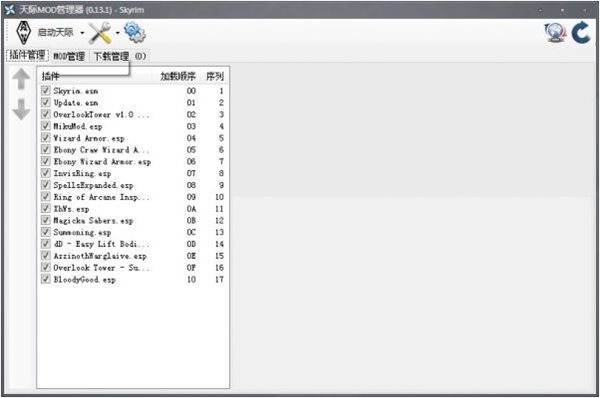
Task: Select the SpellsExpanded.esp plugin name
Action: click(x=93, y=185)
